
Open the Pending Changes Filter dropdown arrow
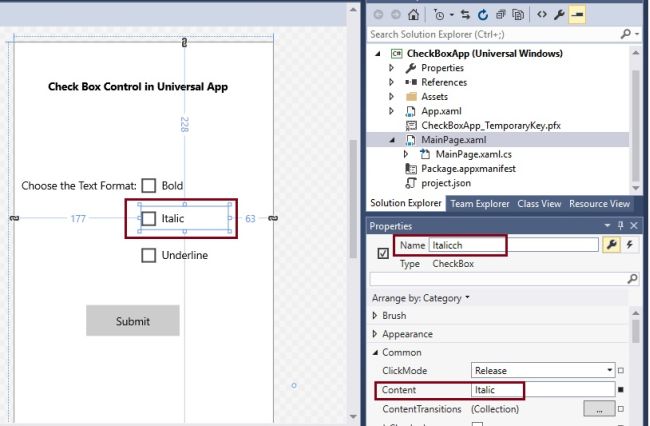coord(451,15)
